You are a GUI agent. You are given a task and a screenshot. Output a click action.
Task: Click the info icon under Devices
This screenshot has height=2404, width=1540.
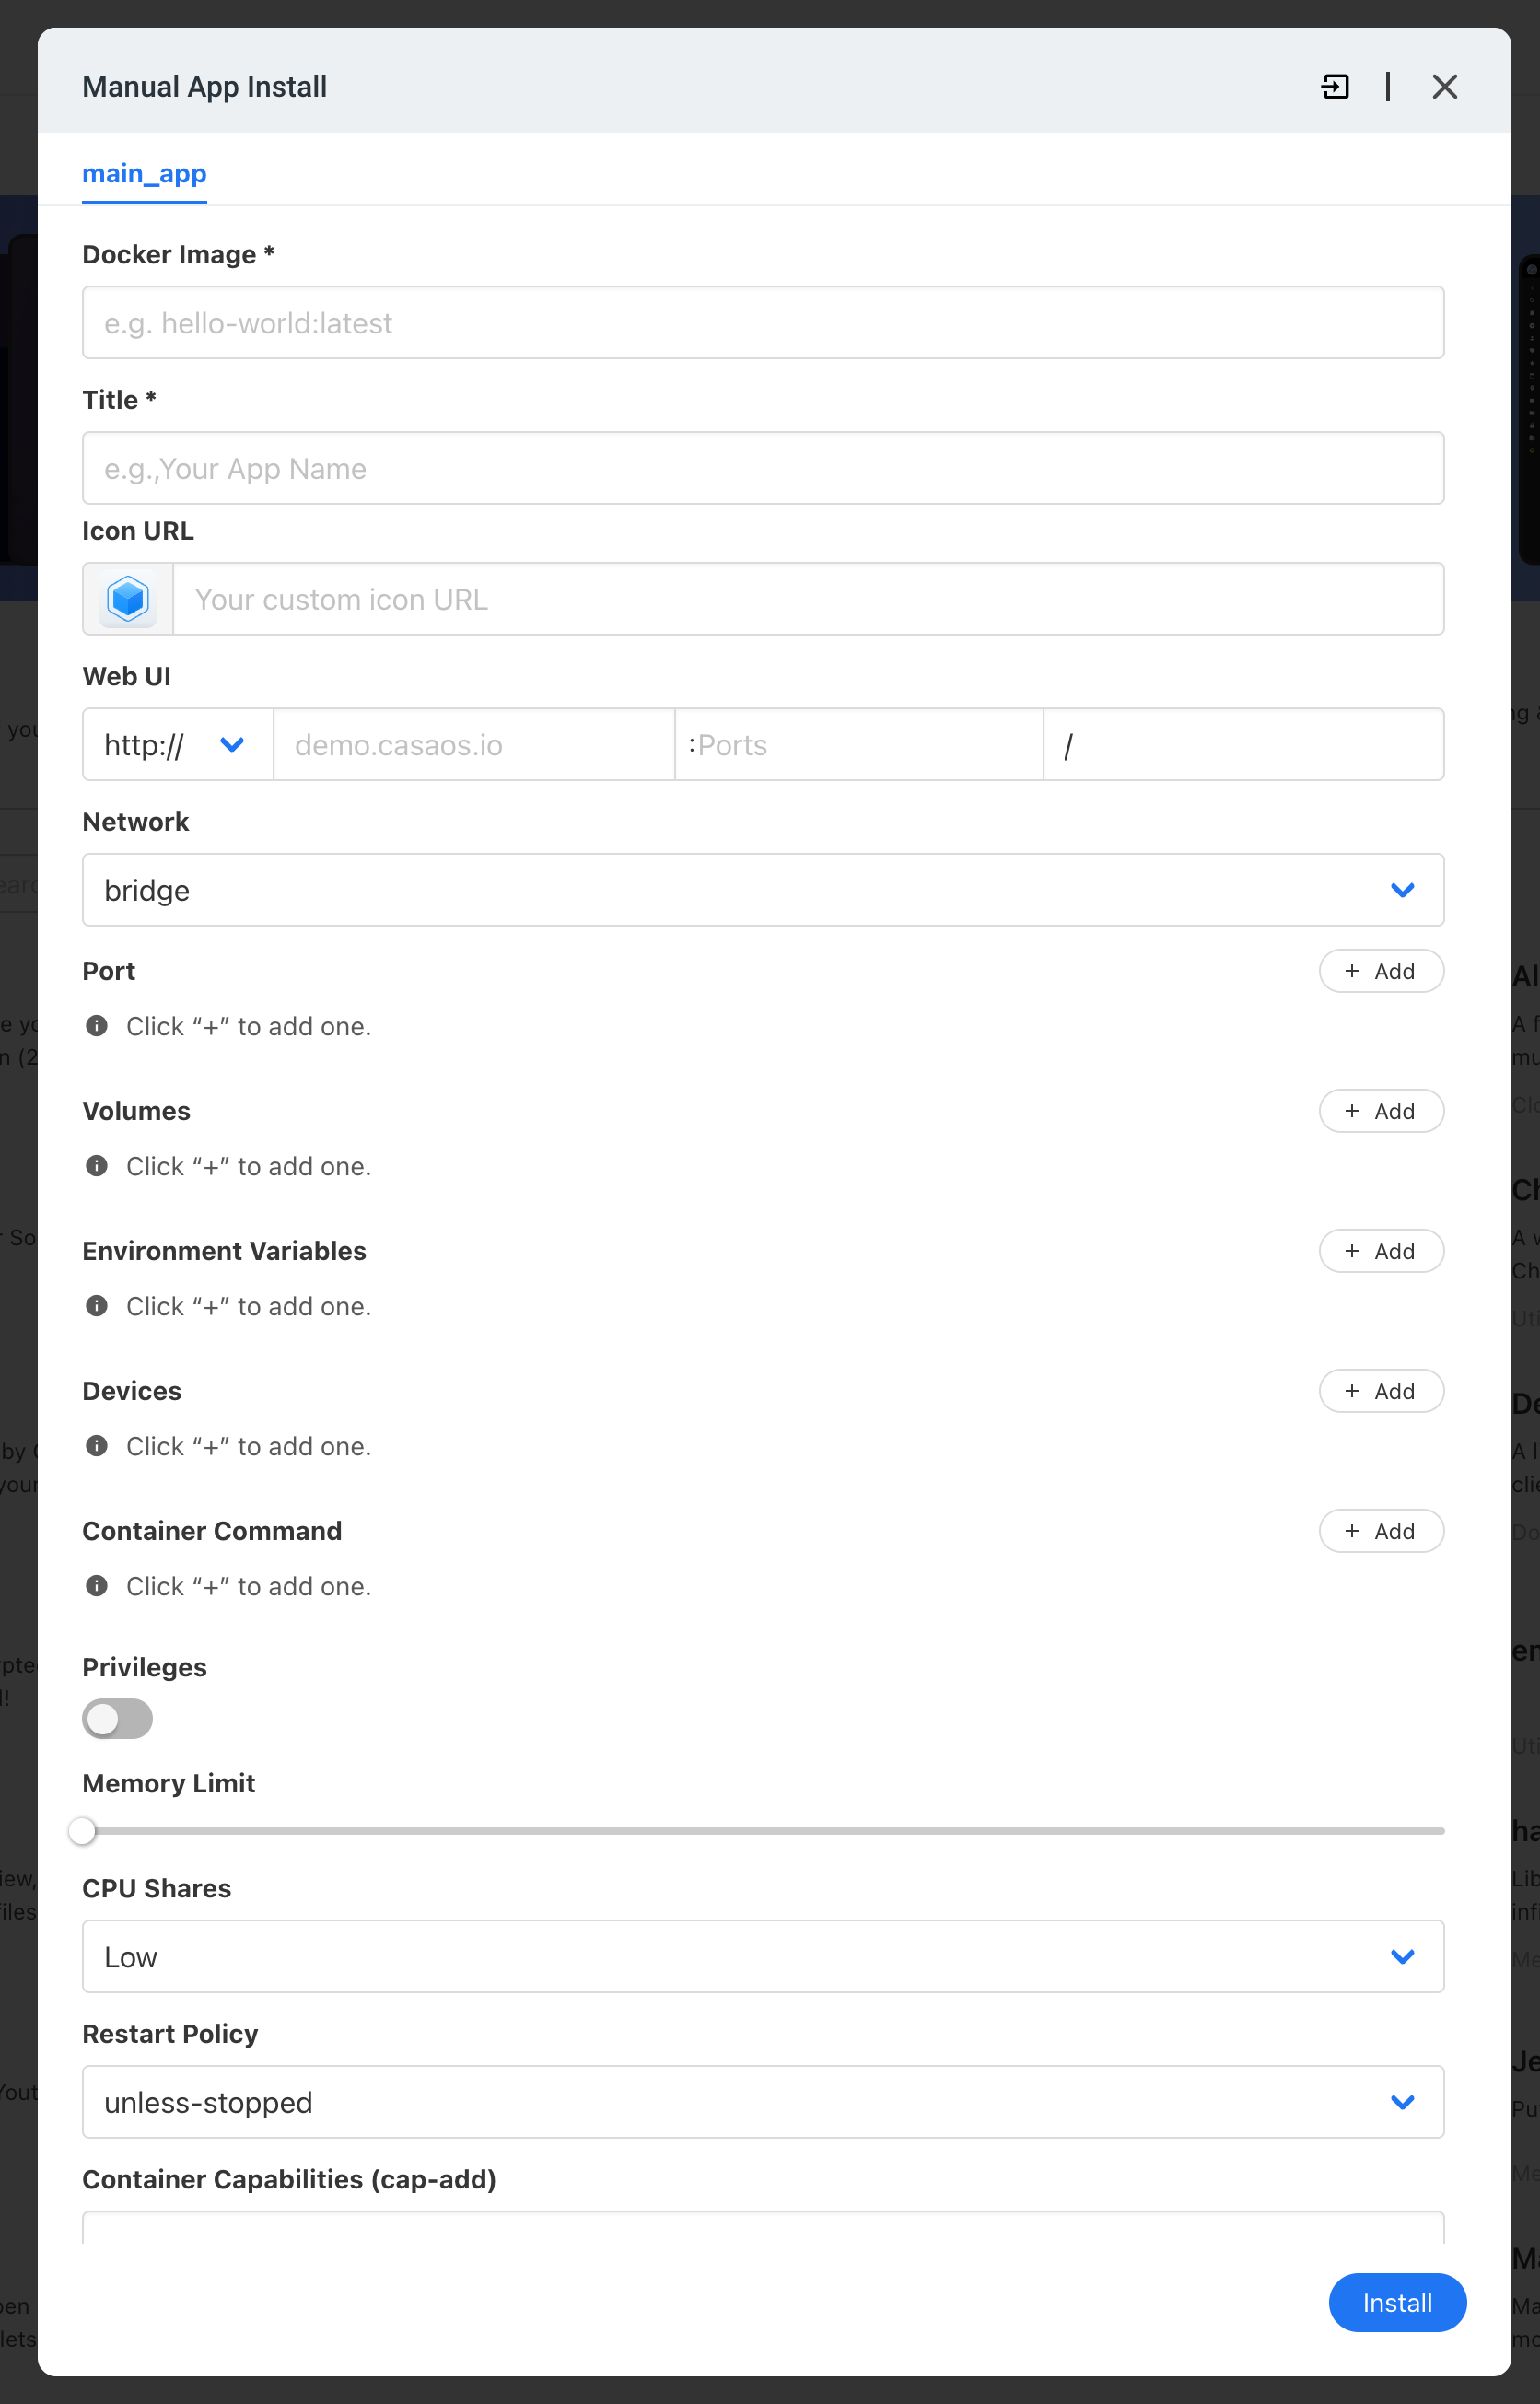pyautogui.click(x=97, y=1446)
